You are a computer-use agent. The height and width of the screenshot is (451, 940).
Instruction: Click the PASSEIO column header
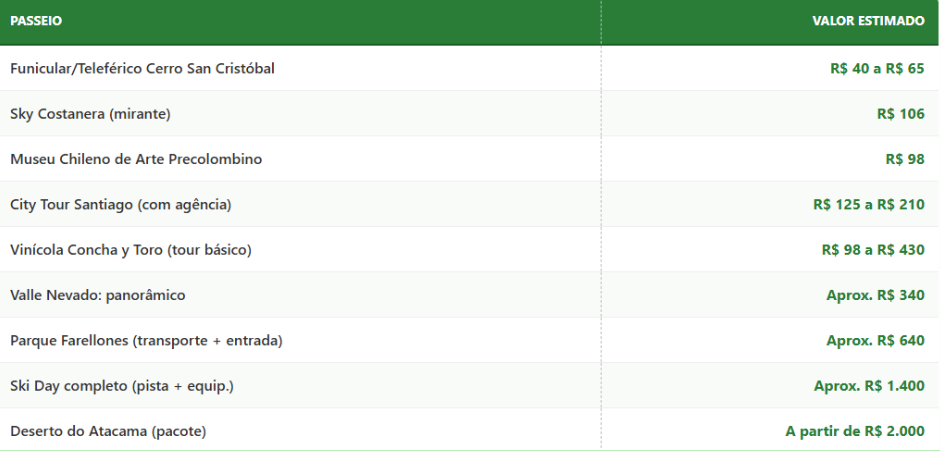pyautogui.click(x=36, y=21)
